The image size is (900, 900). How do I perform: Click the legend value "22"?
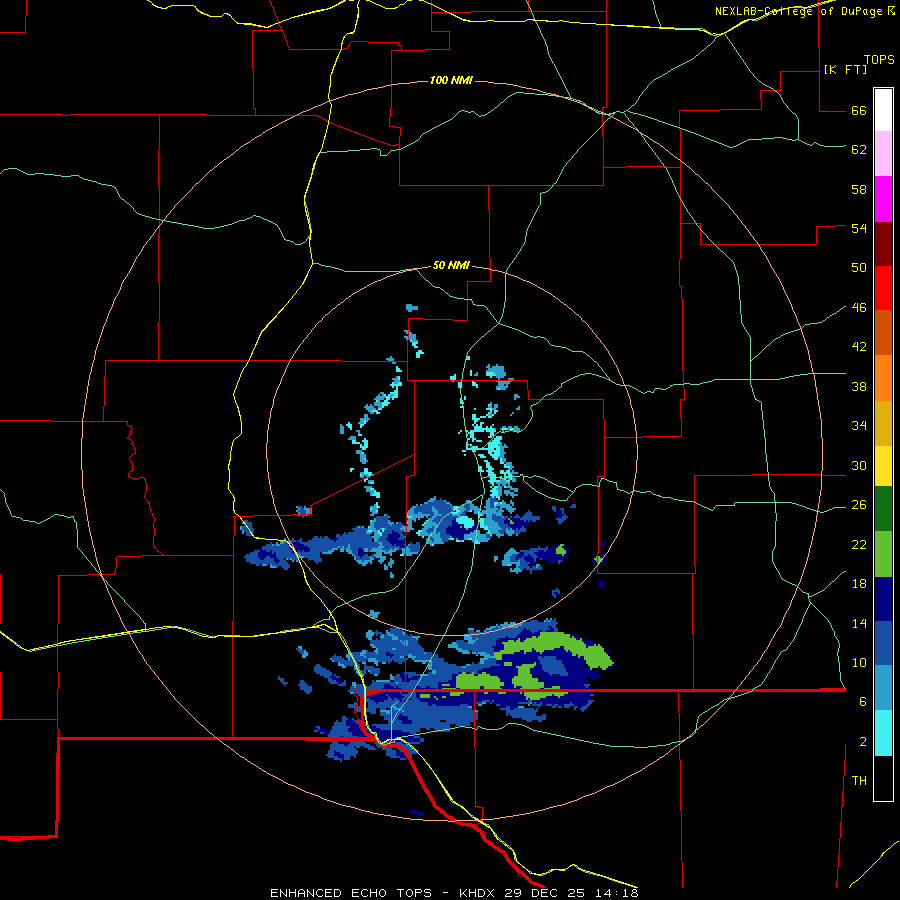point(859,545)
